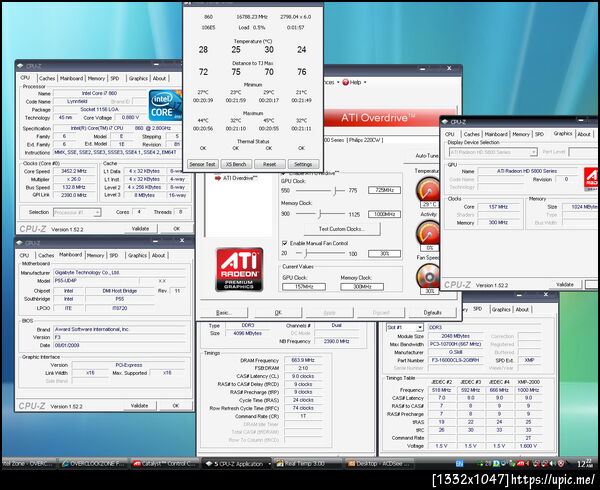Click the Intel Core i7 logo in CPU-Z

165,106
